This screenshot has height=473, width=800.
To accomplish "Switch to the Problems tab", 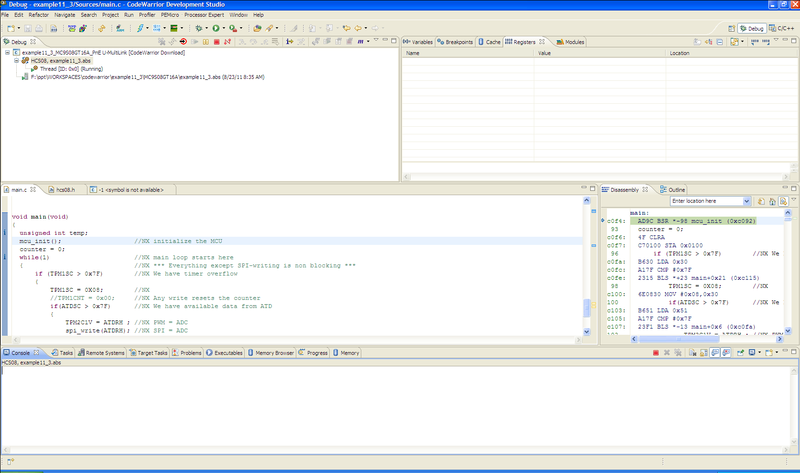I will point(187,353).
